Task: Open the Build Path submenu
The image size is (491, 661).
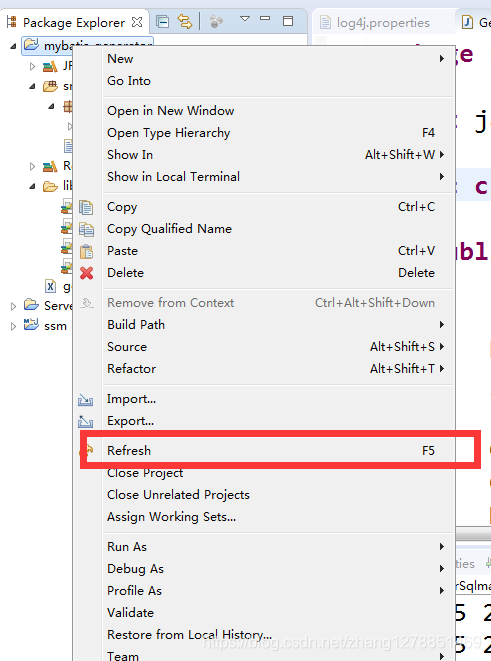Action: [x=278, y=325]
